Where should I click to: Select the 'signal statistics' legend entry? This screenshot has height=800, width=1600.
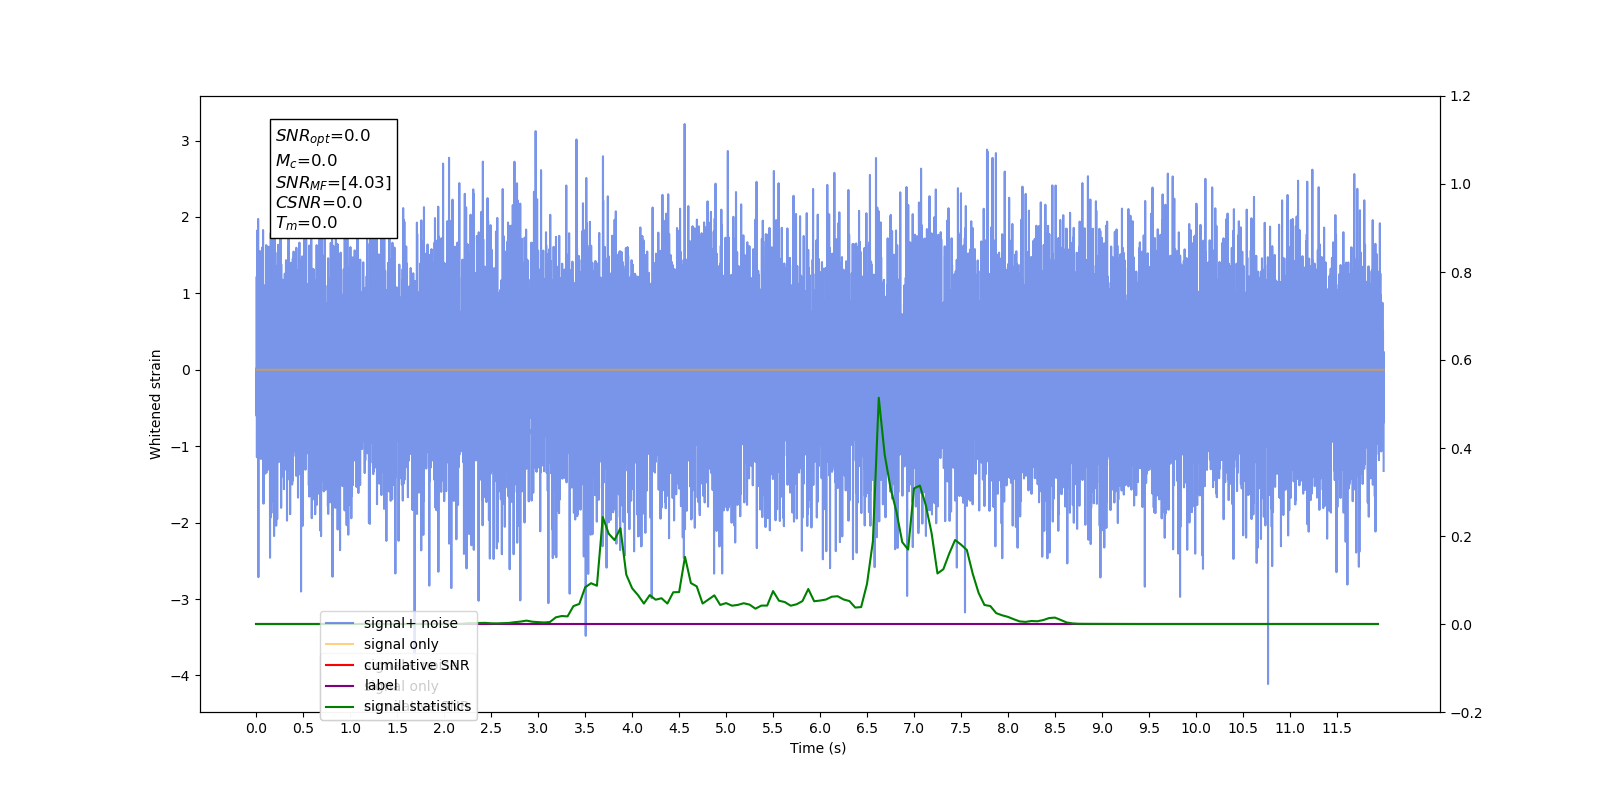click(x=417, y=706)
